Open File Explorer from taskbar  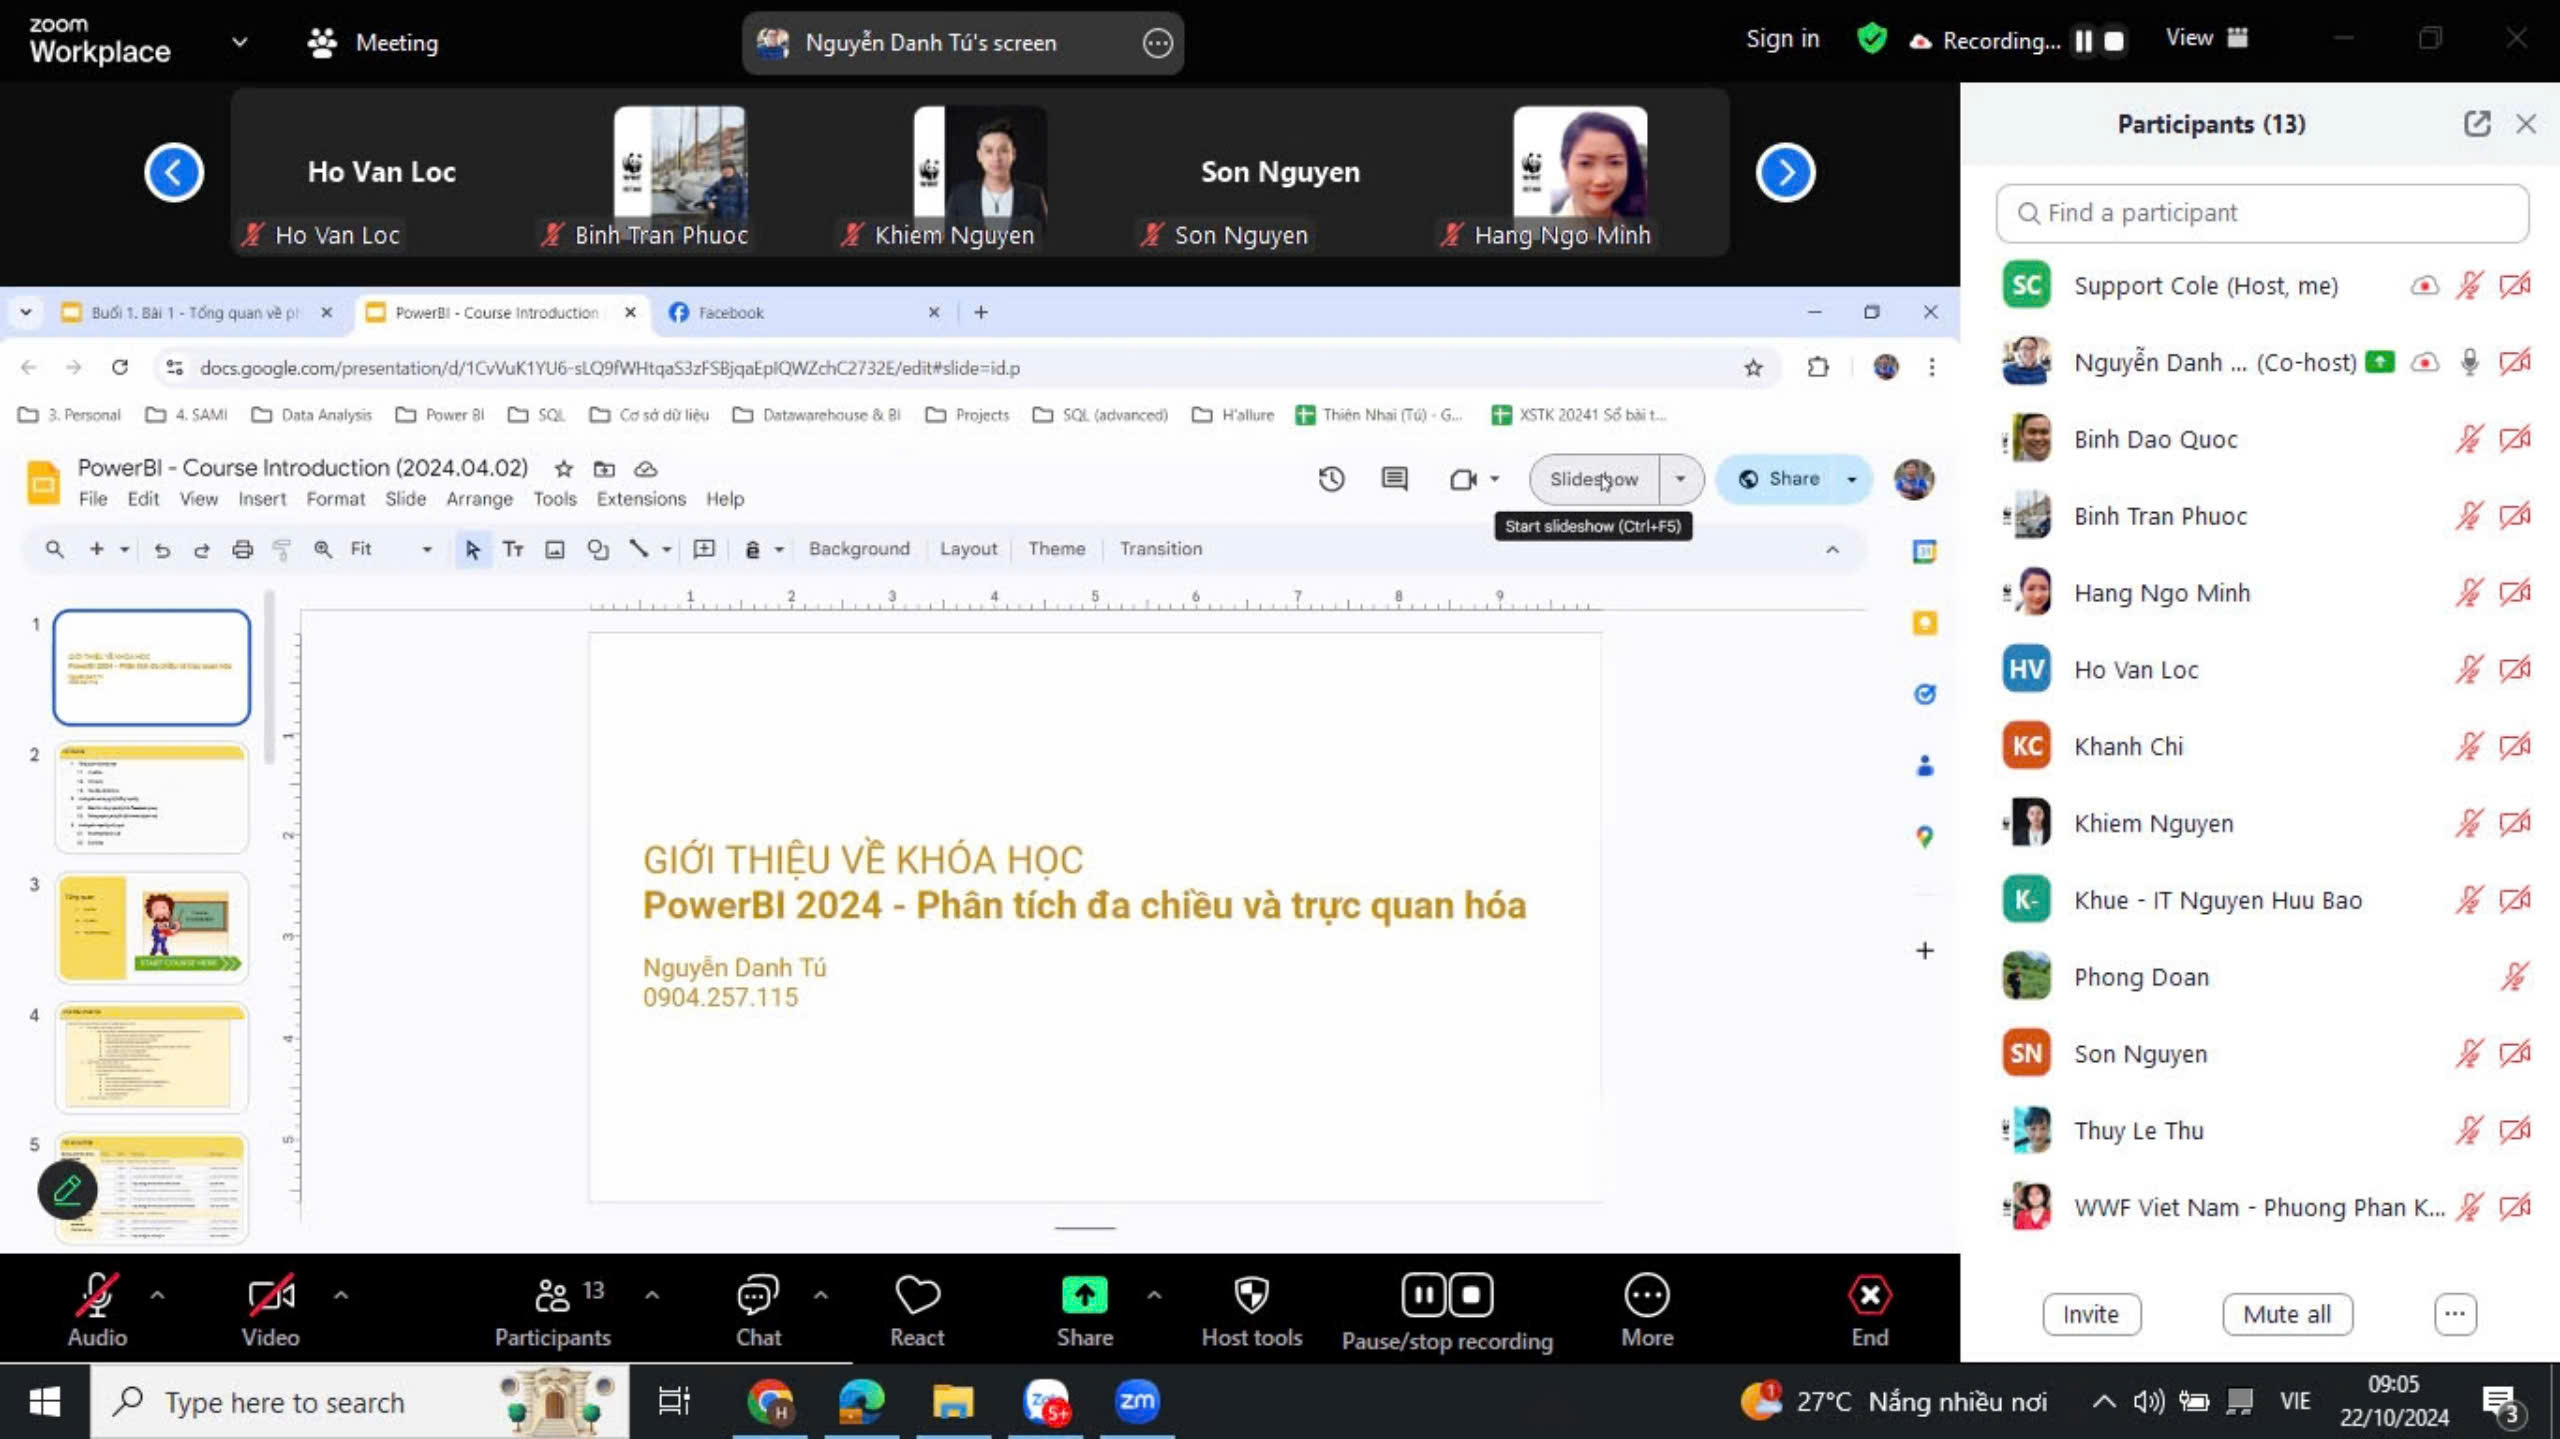tap(953, 1402)
